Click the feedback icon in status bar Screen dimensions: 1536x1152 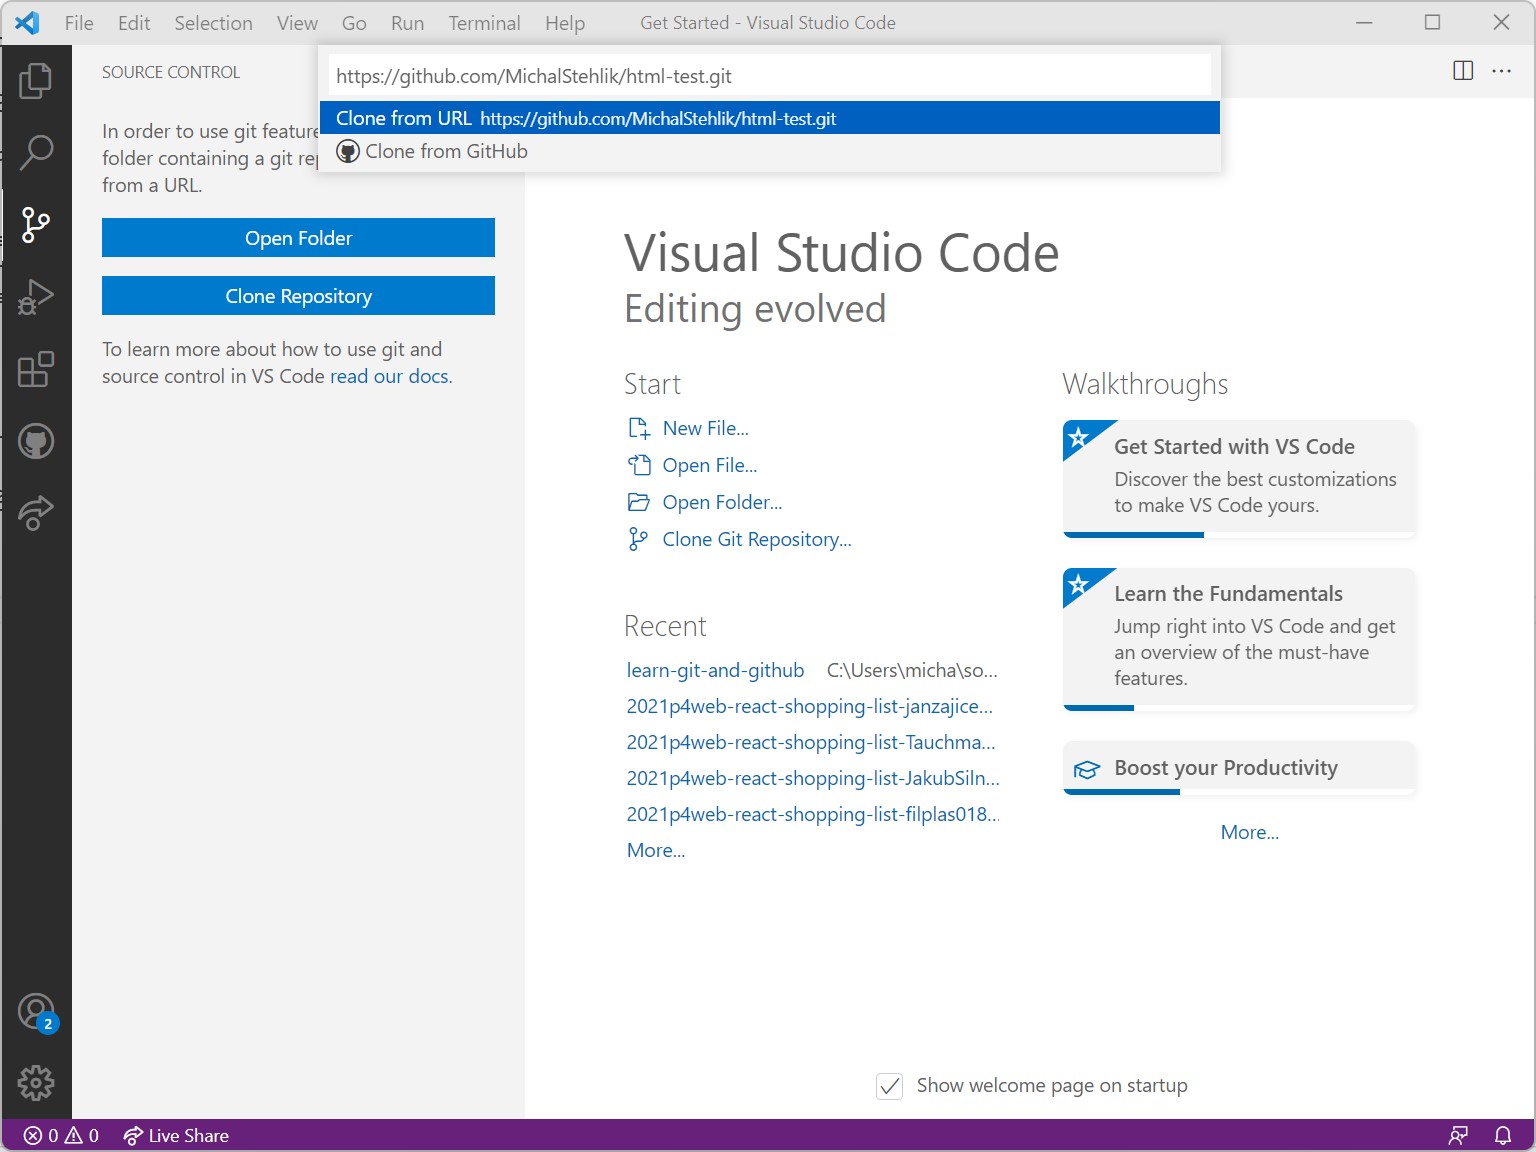pyautogui.click(x=1458, y=1136)
